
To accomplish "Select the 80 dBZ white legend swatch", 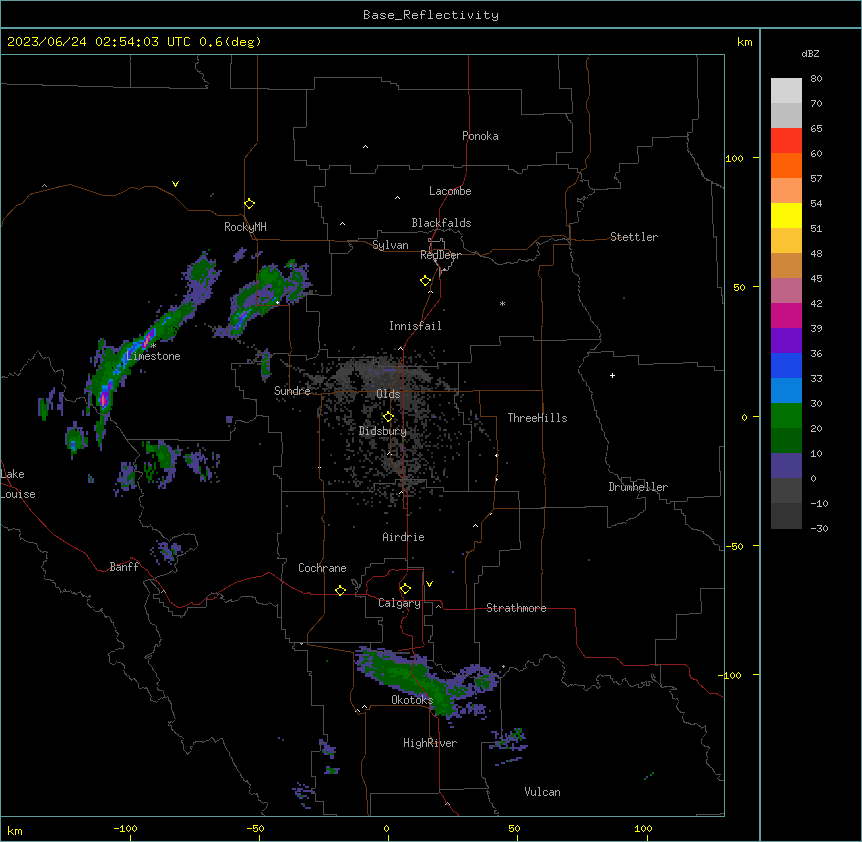I will tap(786, 91).
